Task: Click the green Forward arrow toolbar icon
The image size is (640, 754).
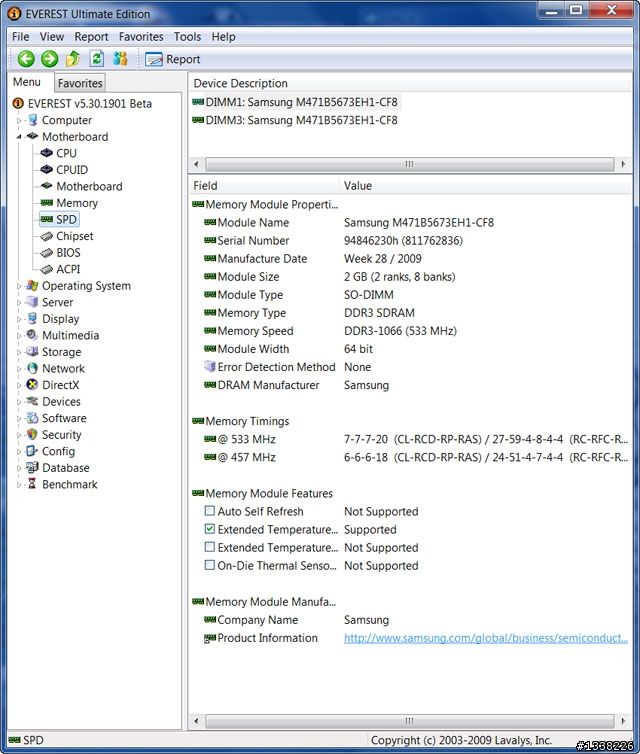Action: pyautogui.click(x=49, y=59)
